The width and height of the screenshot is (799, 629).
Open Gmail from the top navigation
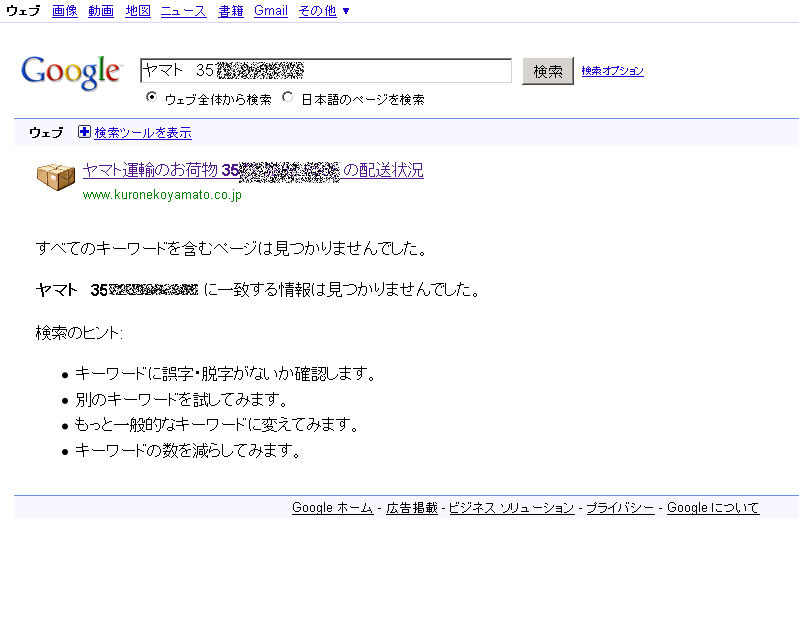(x=271, y=11)
